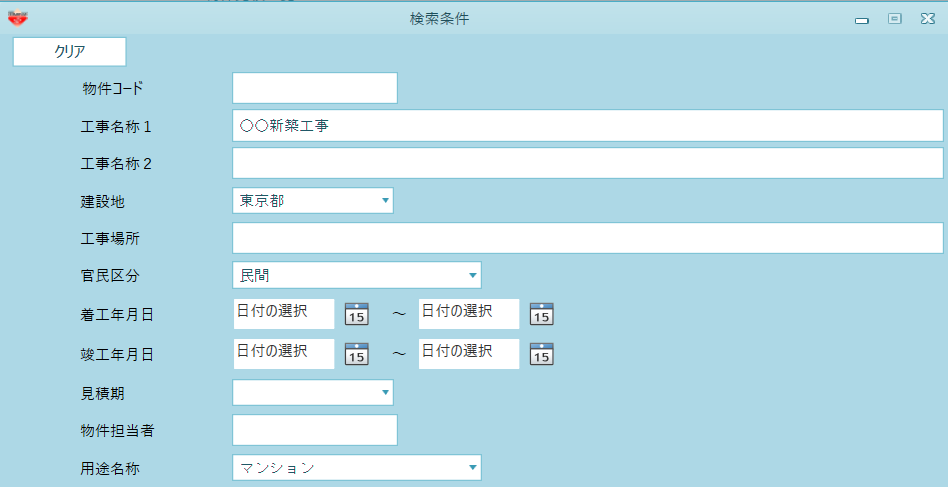Click the 着工年月日 end date field
Viewport: 948px width, 487px height.
click(x=469, y=314)
